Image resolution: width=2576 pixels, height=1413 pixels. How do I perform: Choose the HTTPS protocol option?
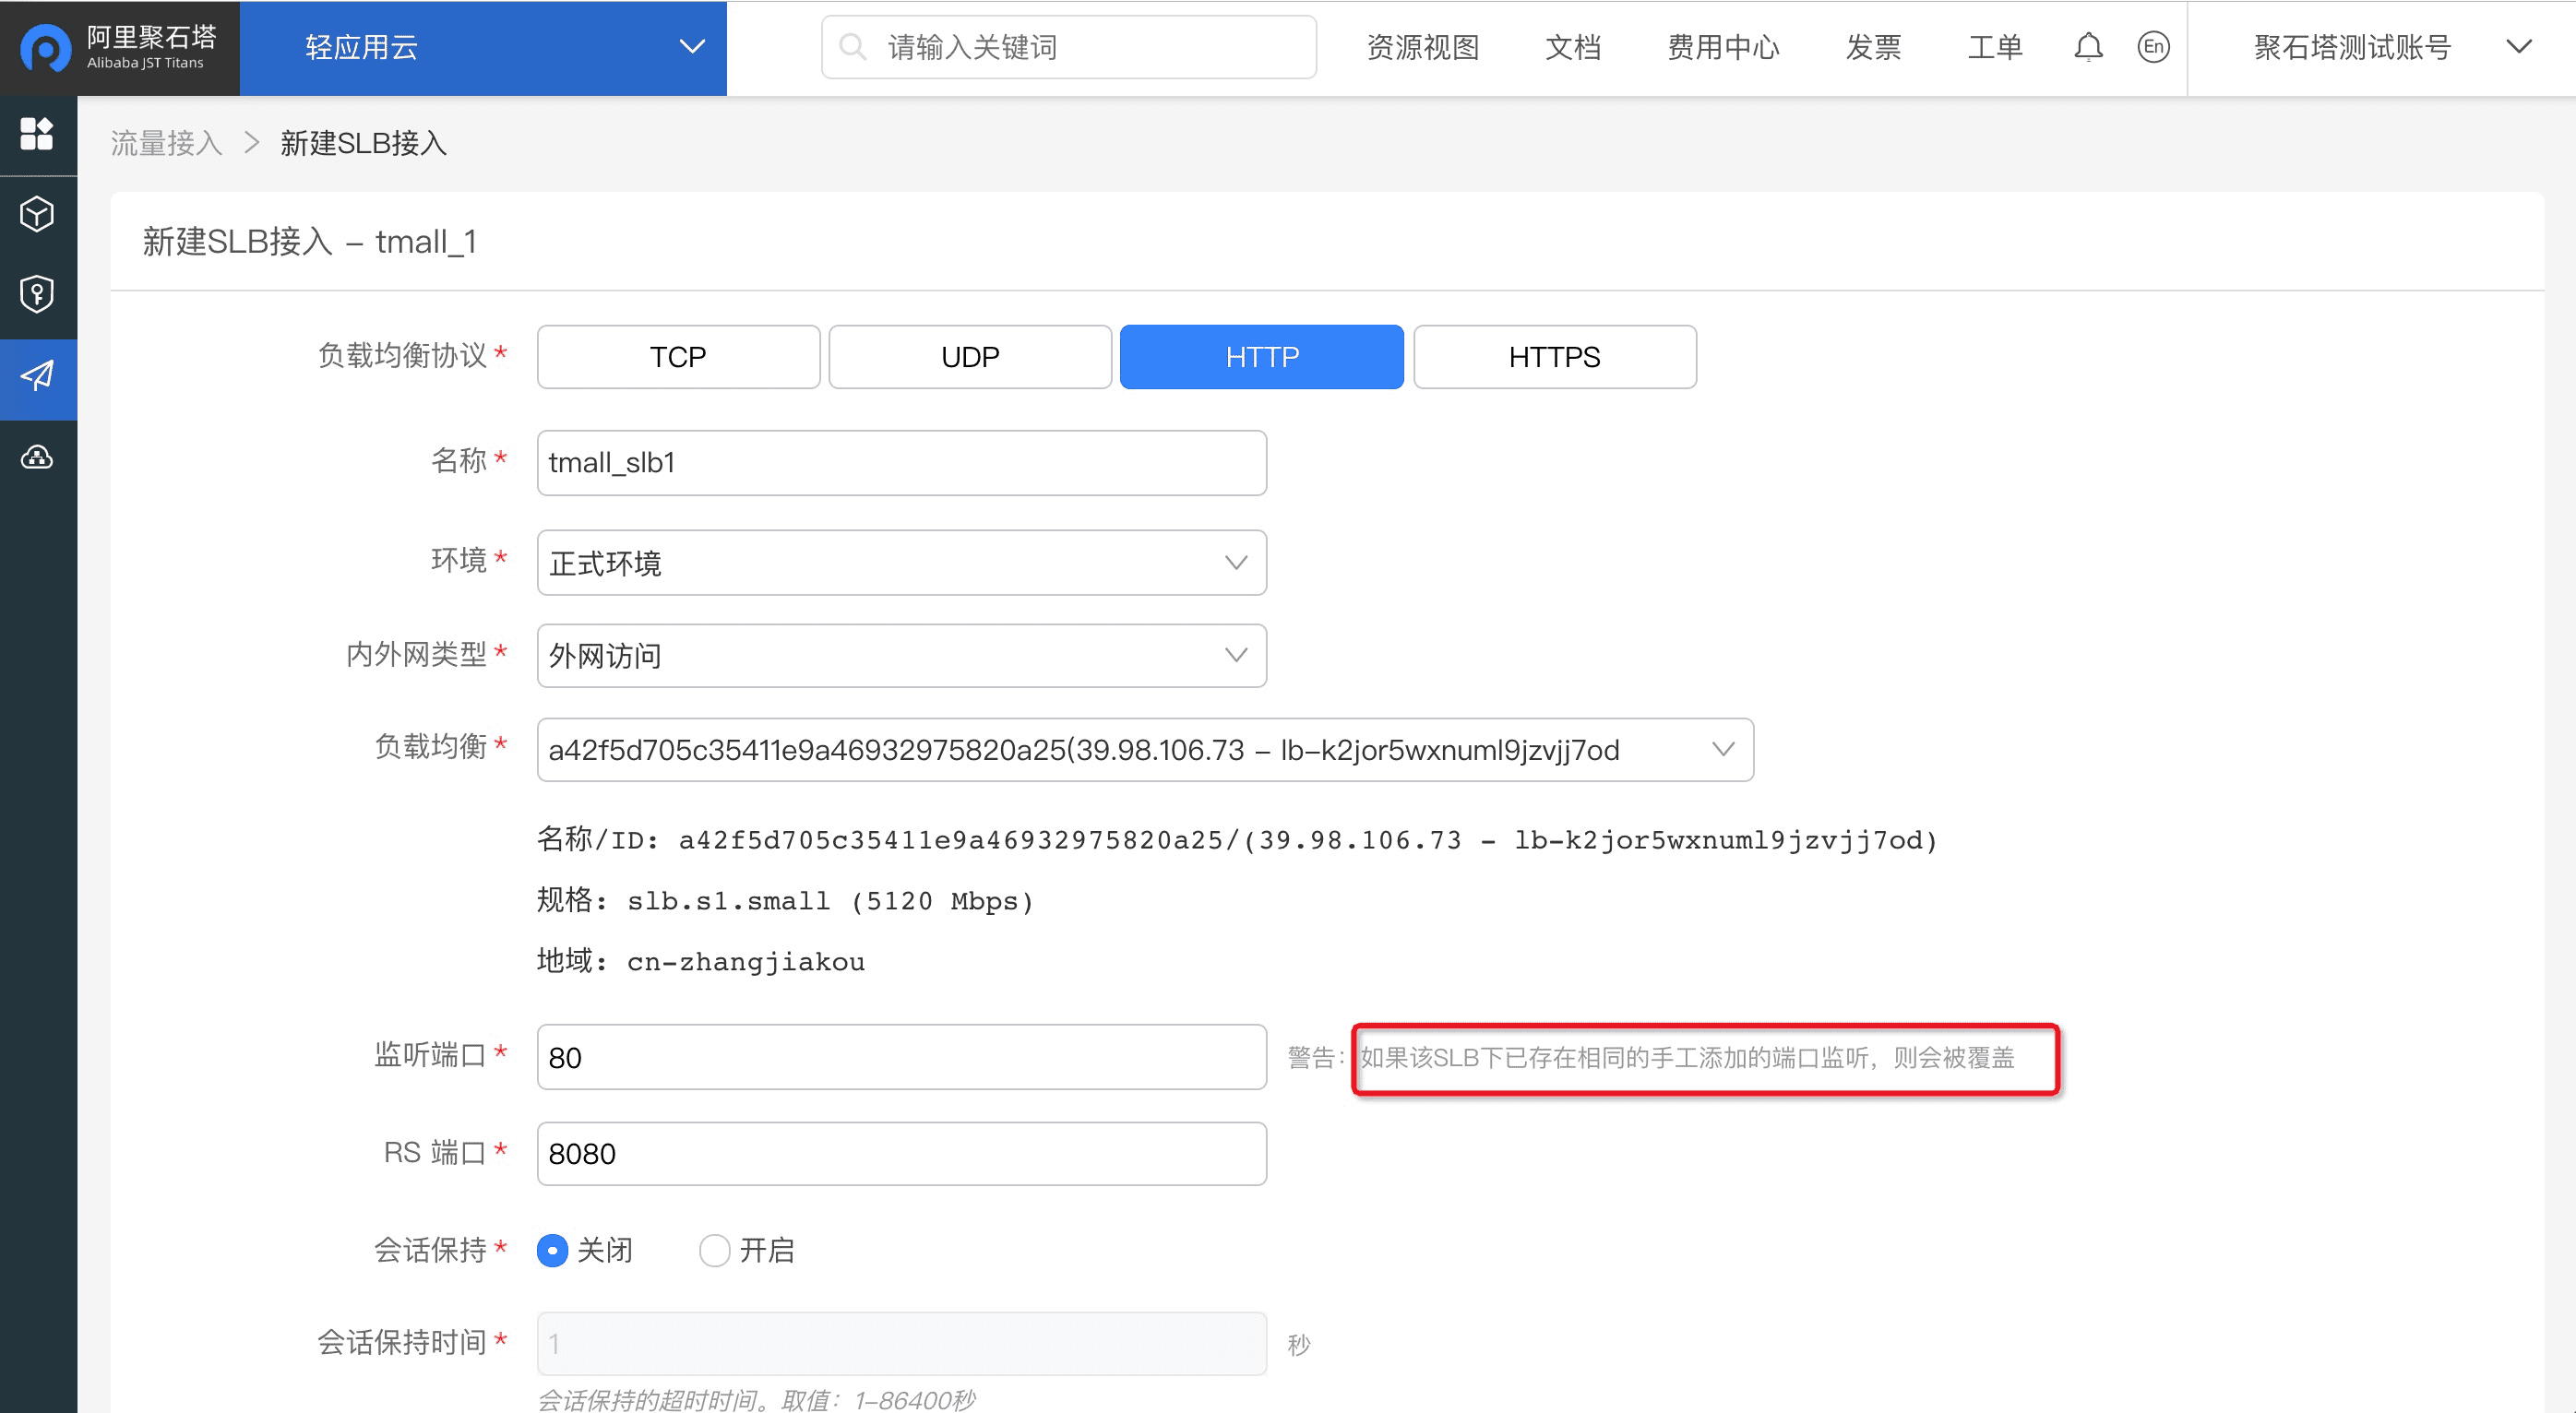pyautogui.click(x=1555, y=357)
